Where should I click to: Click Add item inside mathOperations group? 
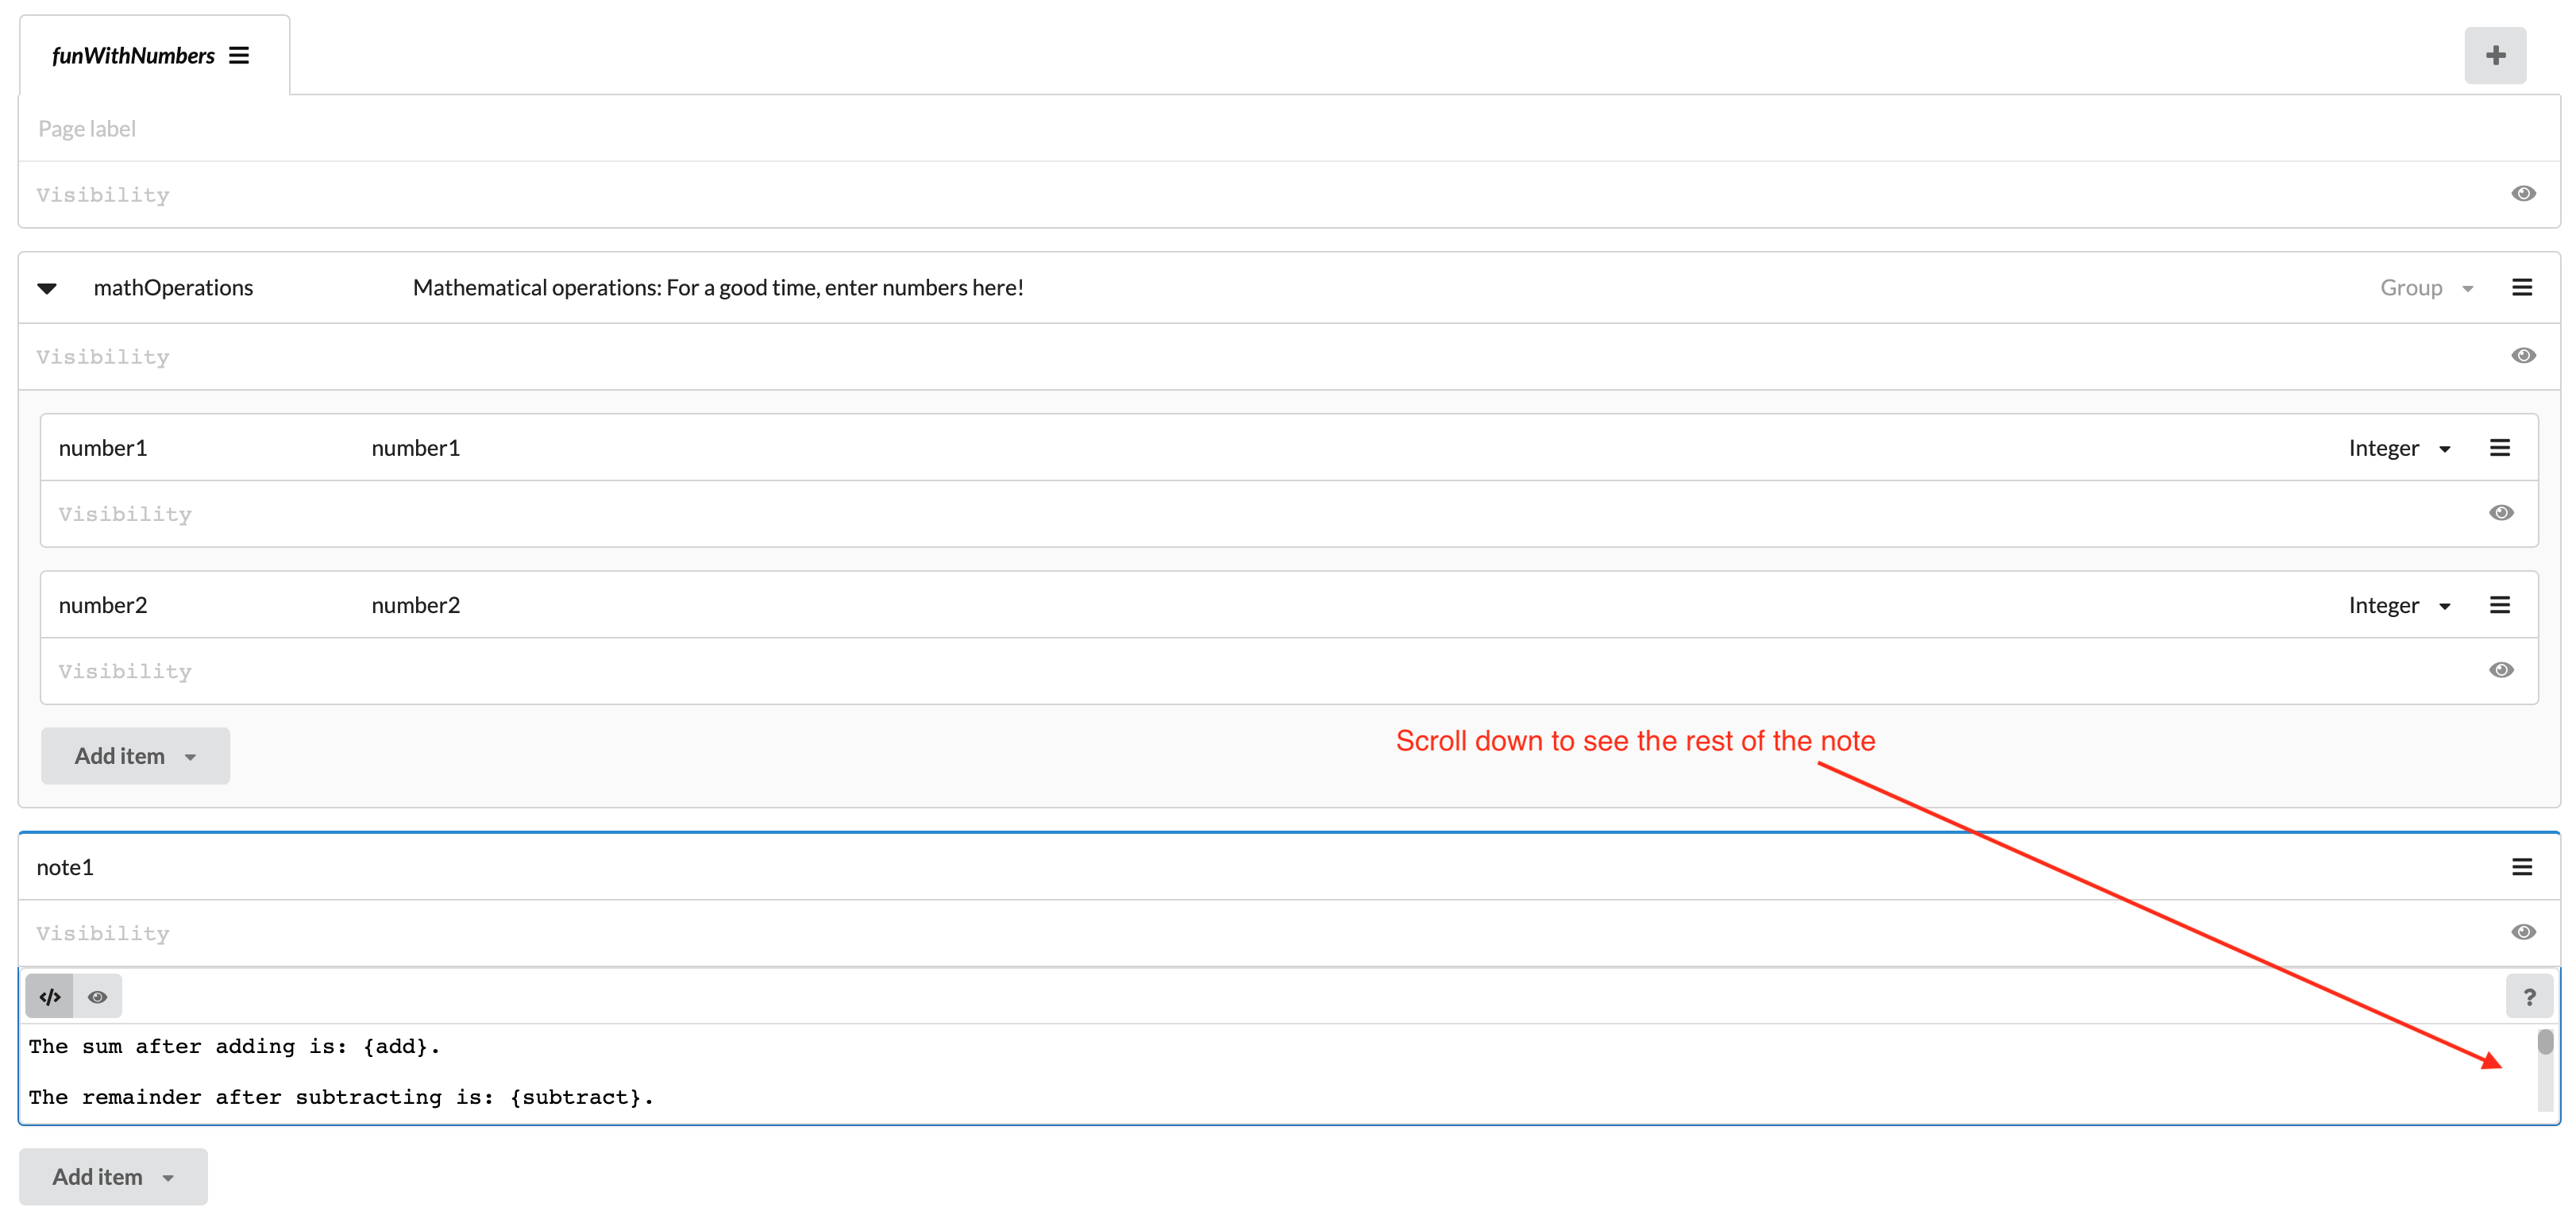pos(135,755)
